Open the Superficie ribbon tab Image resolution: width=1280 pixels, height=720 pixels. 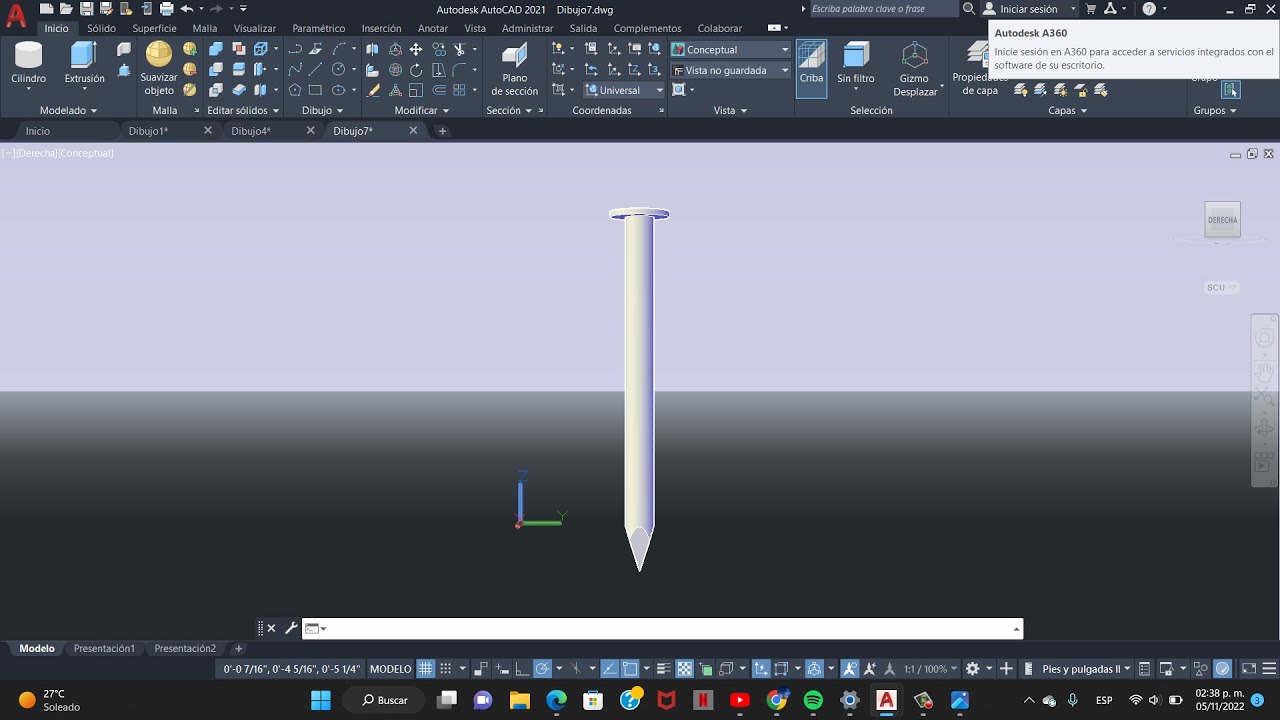(154, 28)
